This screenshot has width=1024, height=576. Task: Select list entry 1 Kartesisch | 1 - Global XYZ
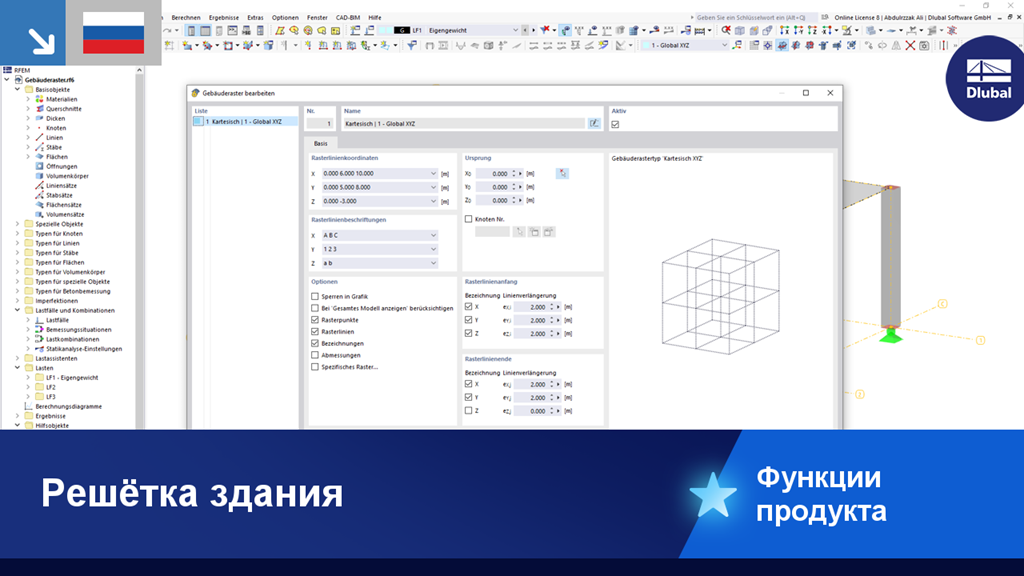tap(246, 121)
